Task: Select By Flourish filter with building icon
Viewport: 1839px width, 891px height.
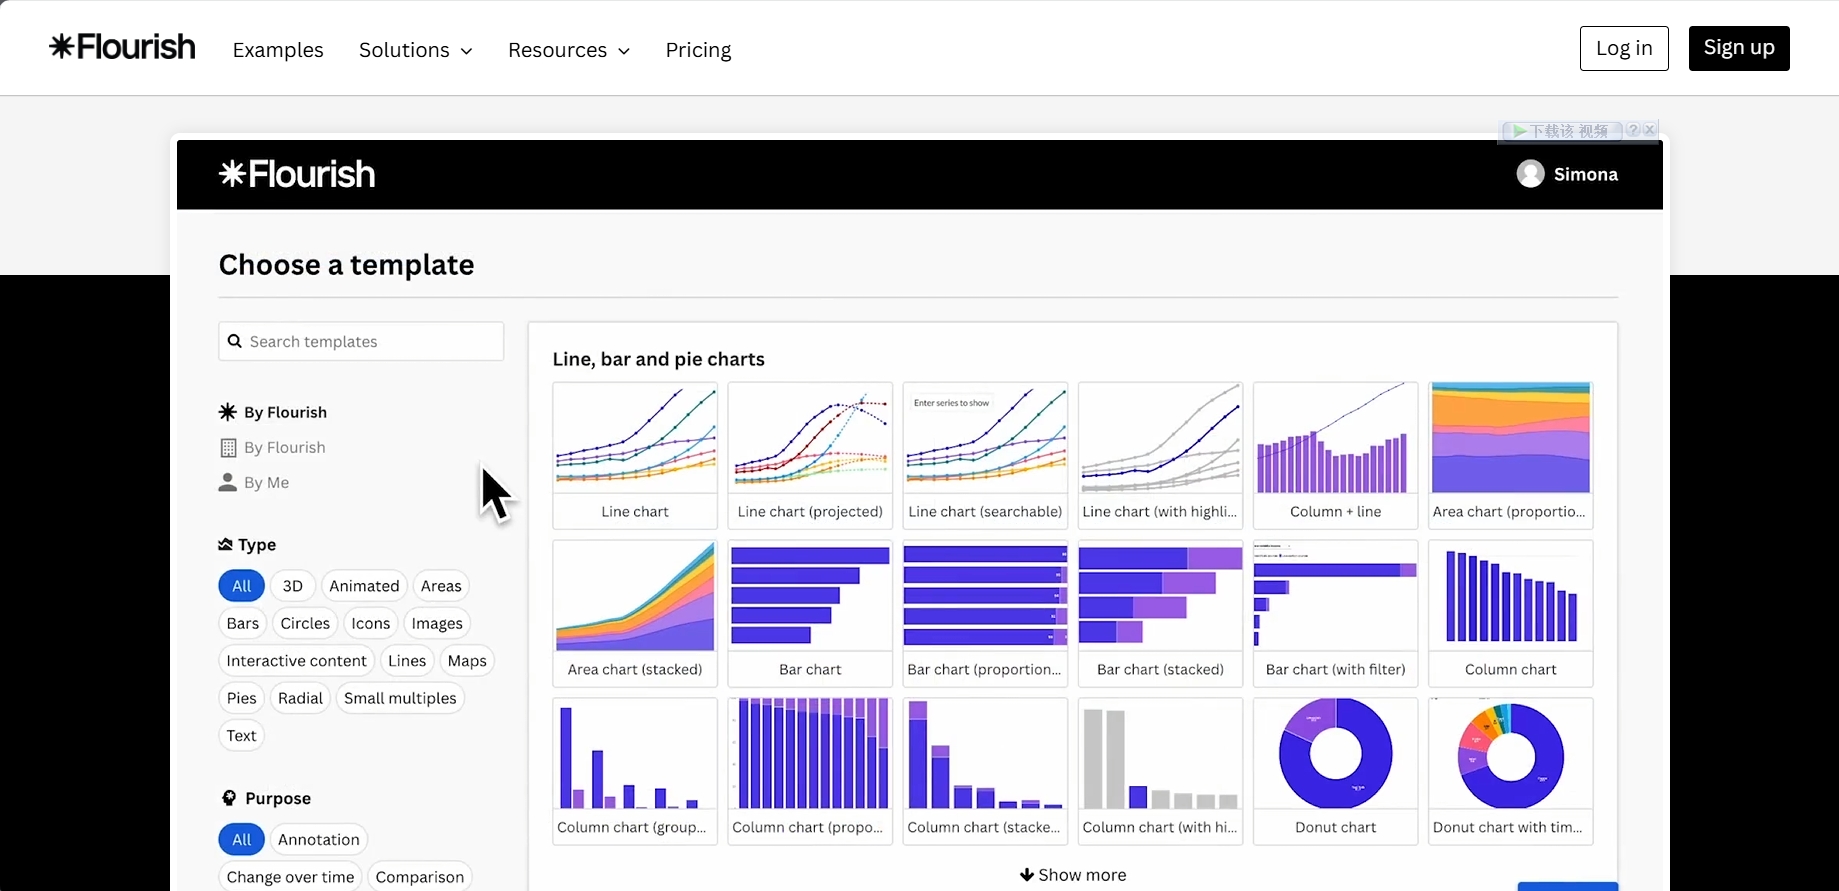Action: (x=272, y=447)
